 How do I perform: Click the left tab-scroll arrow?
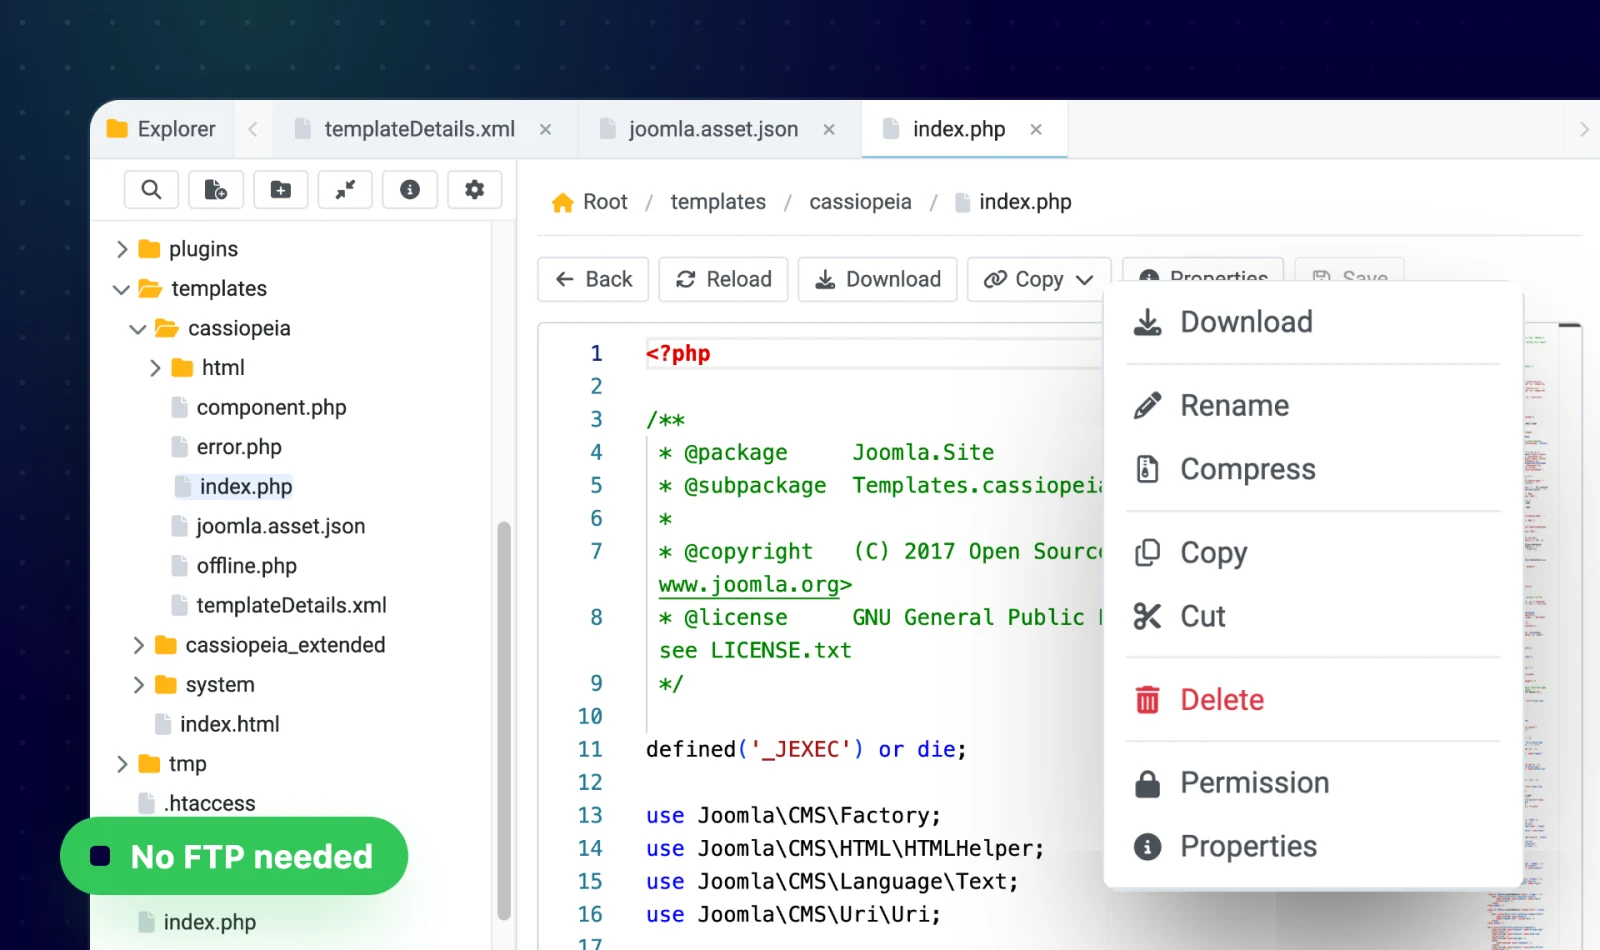click(253, 129)
